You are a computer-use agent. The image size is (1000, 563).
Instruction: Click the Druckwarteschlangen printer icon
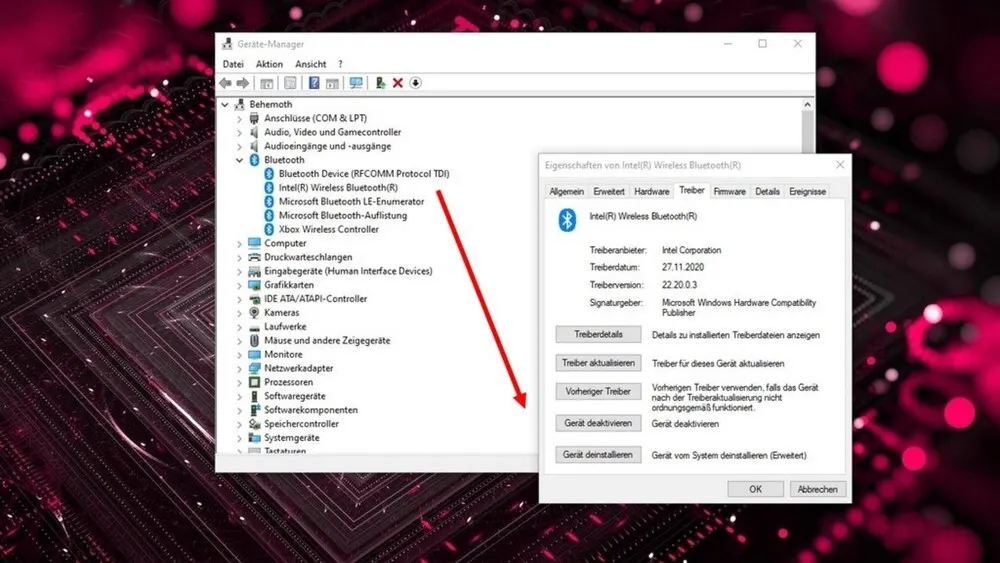click(x=254, y=257)
